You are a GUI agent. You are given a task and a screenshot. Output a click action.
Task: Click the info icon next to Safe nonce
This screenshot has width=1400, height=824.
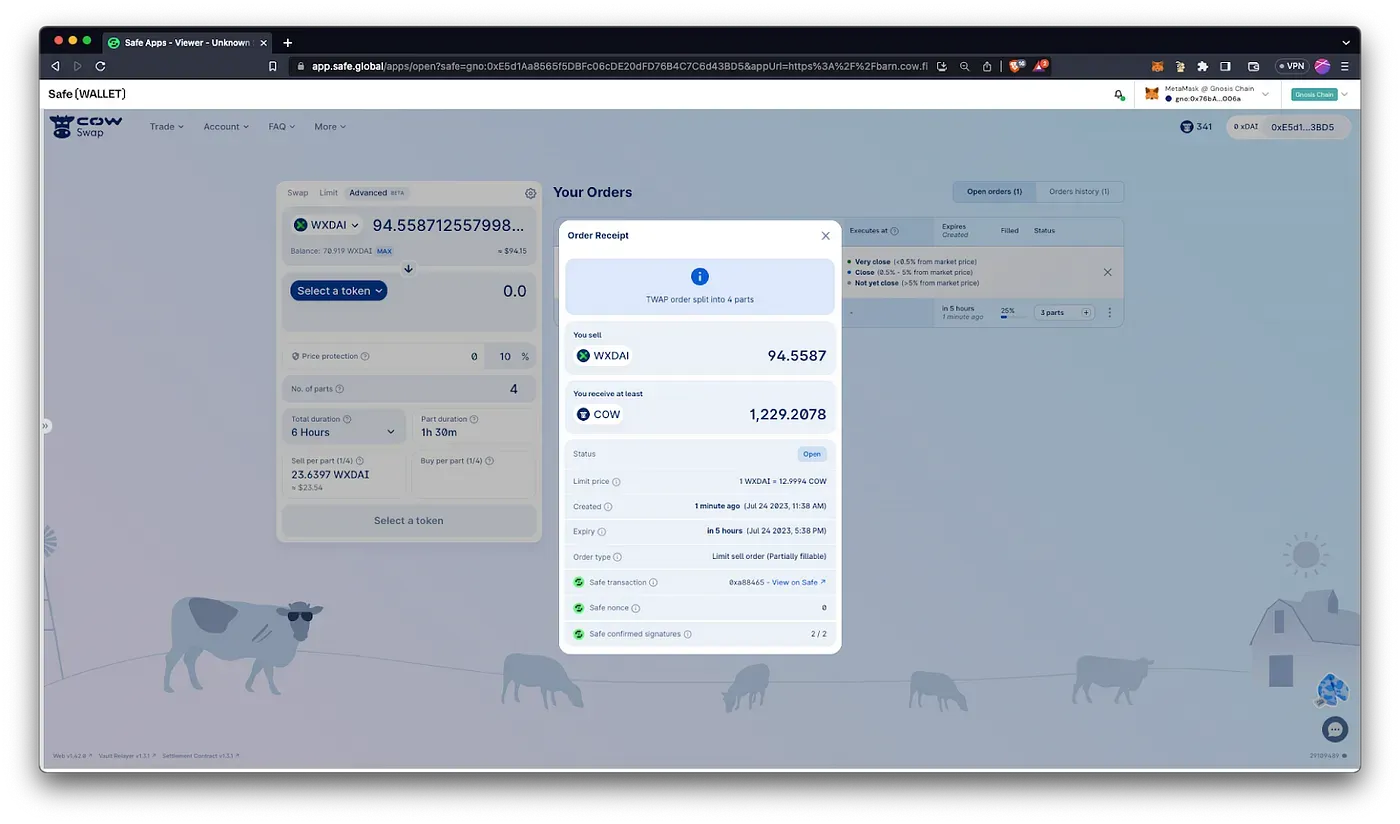pos(636,608)
